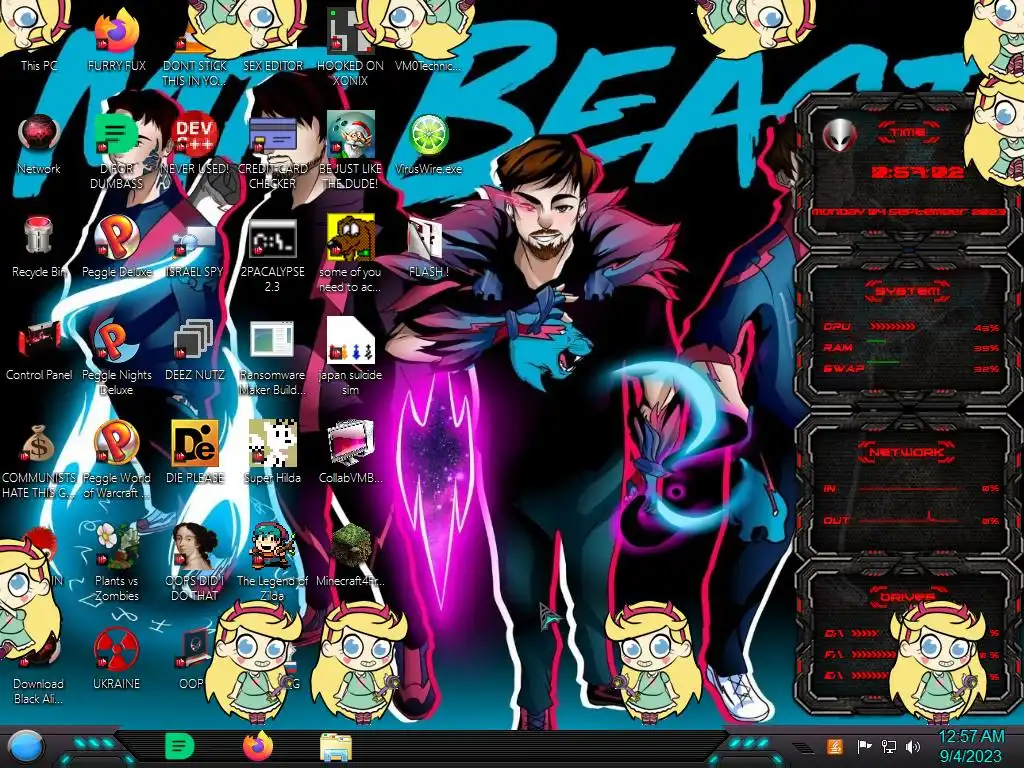Screen dimensions: 1024x768
Task: Open CollabVMB... monitor icon
Action: coord(350,452)
